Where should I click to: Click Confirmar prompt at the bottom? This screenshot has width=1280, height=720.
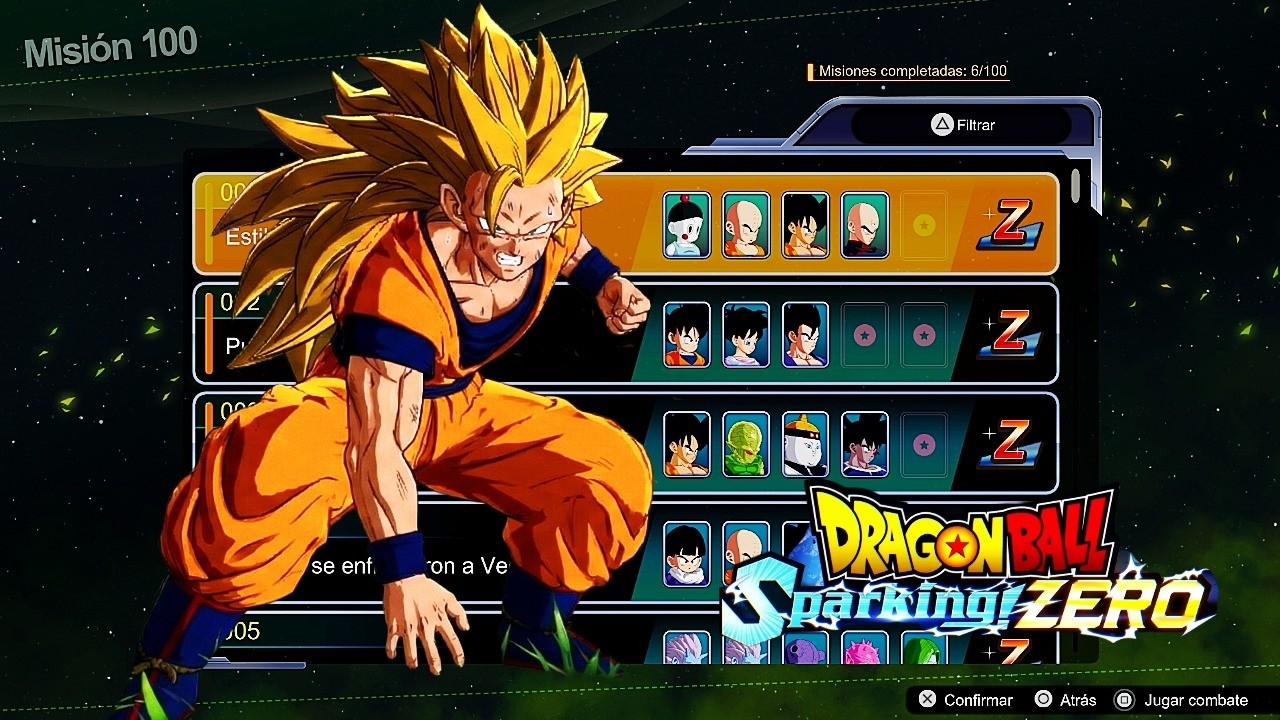tap(965, 700)
